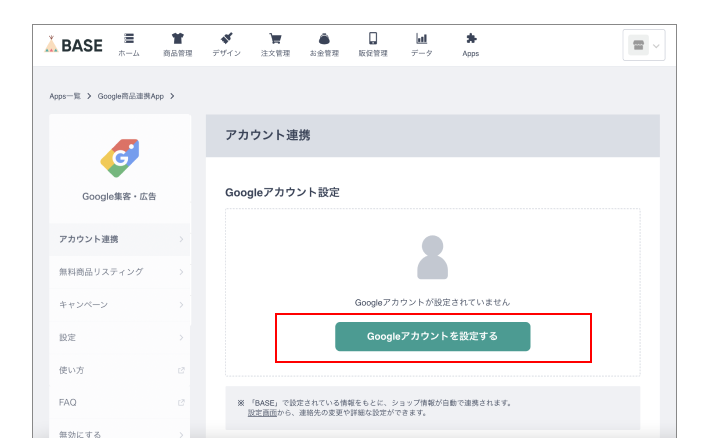Click the Google shopping tag logo
This screenshot has height=438, width=713.
pos(120,158)
